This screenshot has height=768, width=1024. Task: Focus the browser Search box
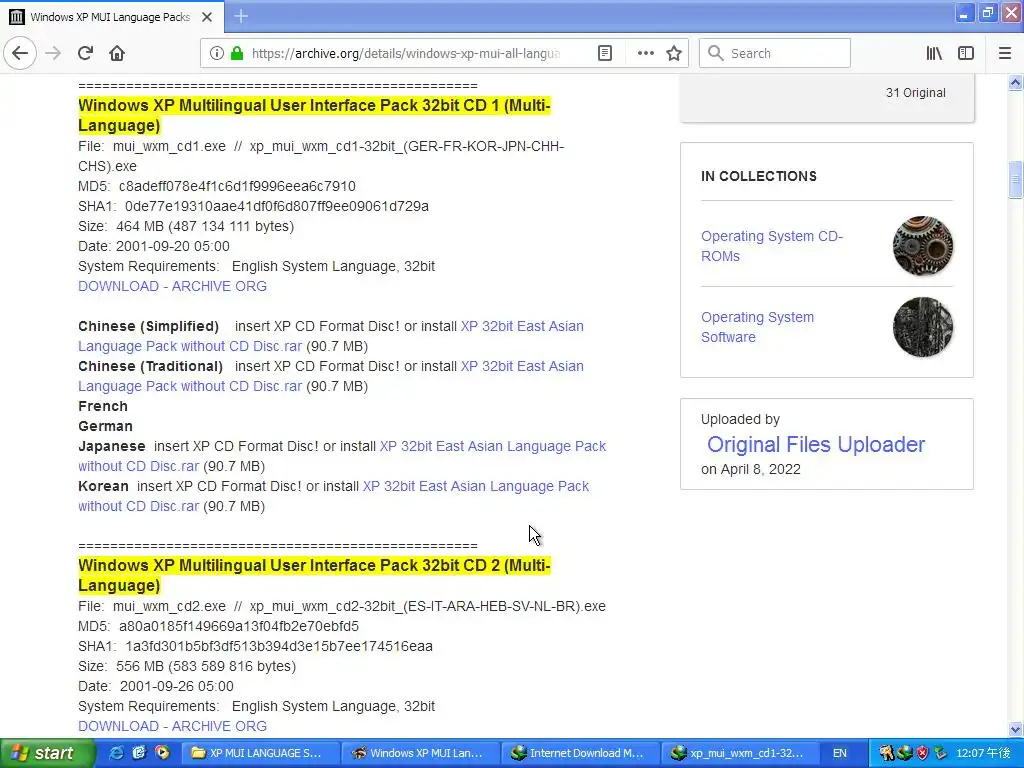point(775,53)
